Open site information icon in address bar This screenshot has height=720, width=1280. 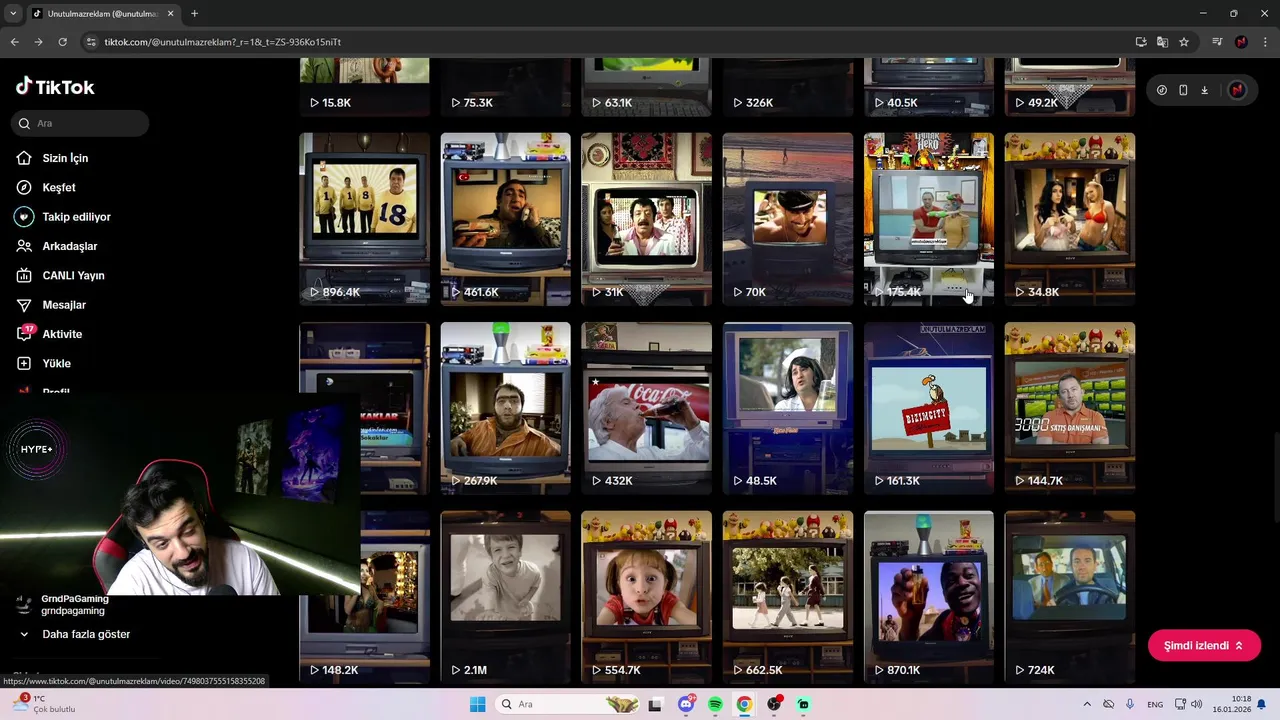coord(92,42)
